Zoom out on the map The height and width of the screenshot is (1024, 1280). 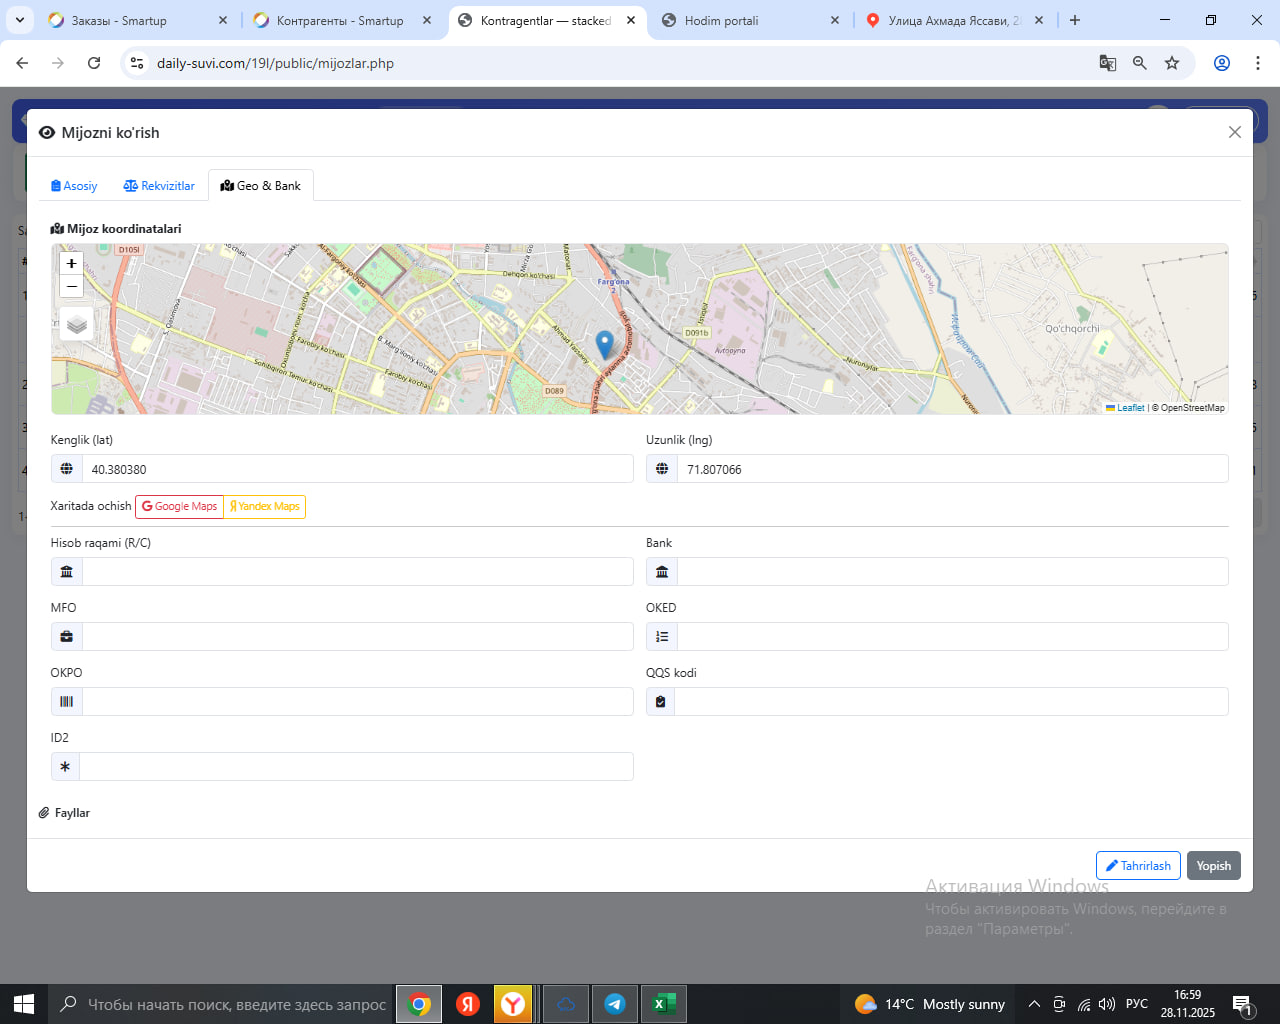[x=71, y=287]
